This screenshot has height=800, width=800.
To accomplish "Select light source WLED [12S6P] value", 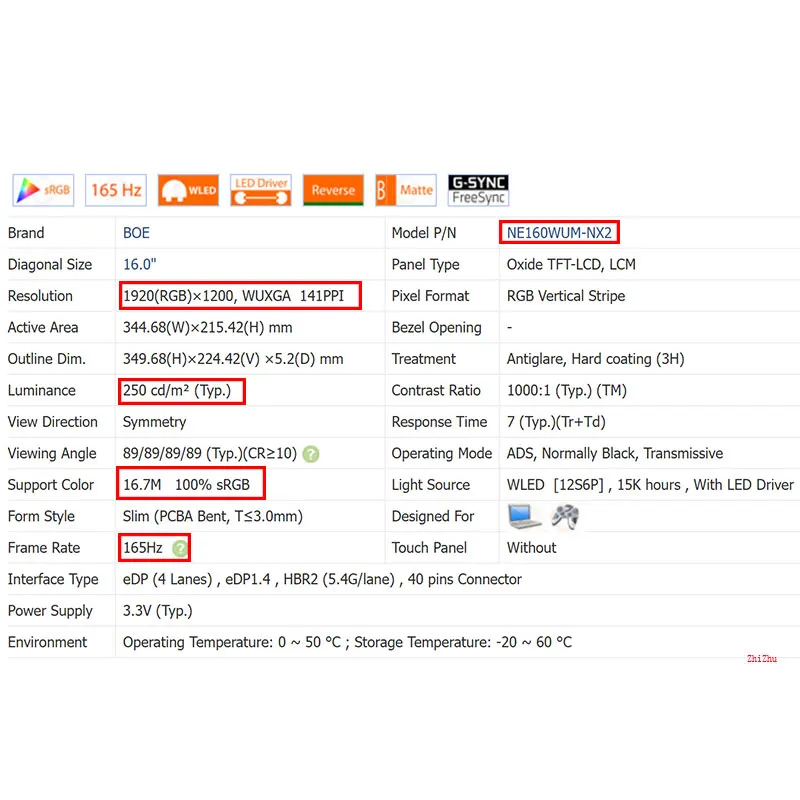I will [650, 485].
